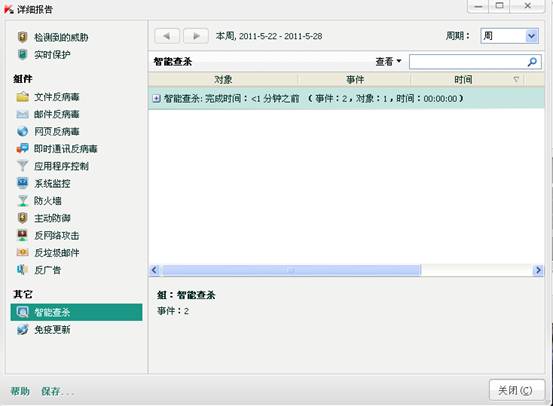
Task: Show the 防火墙 report
Action: coord(48,201)
